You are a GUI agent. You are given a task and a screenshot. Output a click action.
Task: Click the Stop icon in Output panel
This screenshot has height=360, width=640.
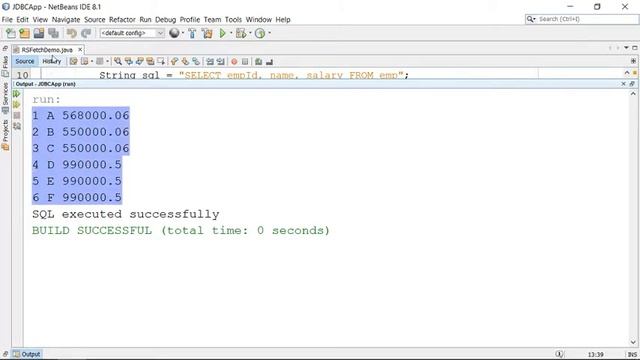click(x=17, y=116)
